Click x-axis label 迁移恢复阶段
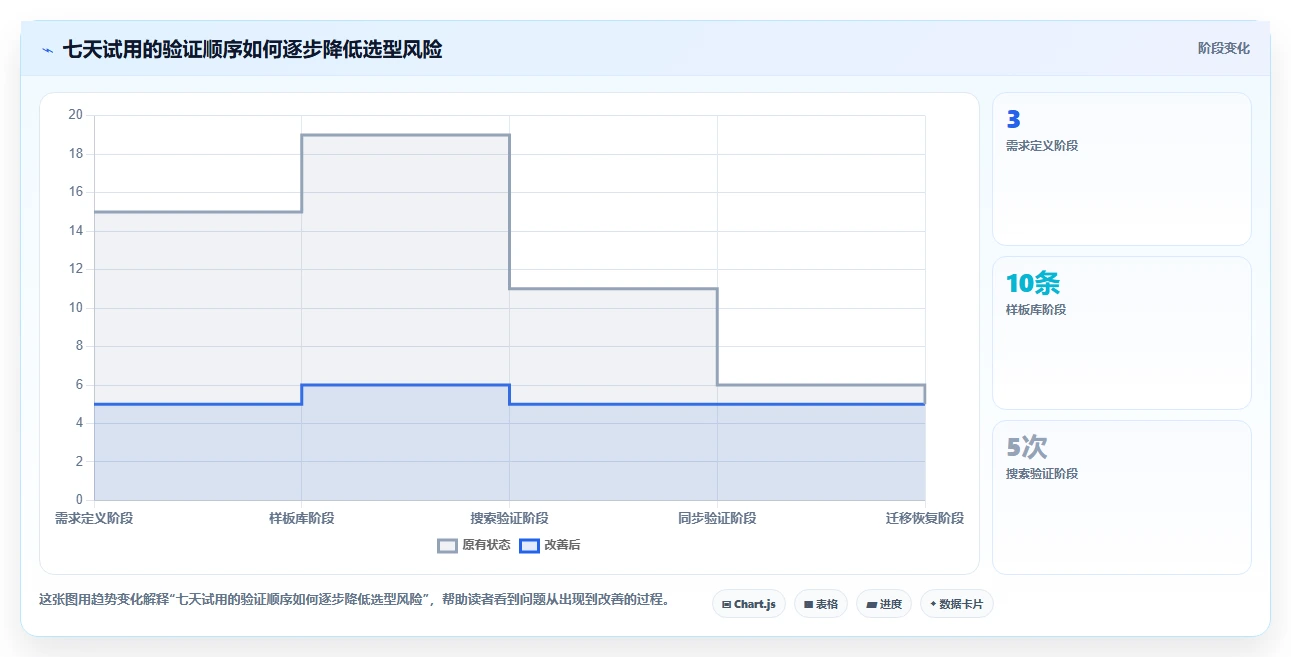The image size is (1291, 657). 925,518
